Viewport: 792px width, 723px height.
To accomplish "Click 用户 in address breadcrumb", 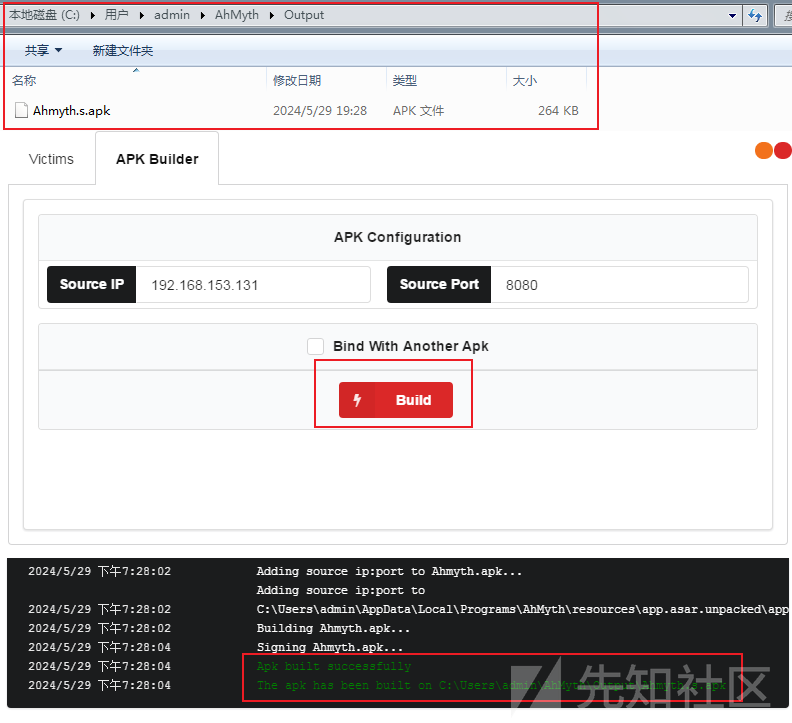I will click(x=117, y=15).
